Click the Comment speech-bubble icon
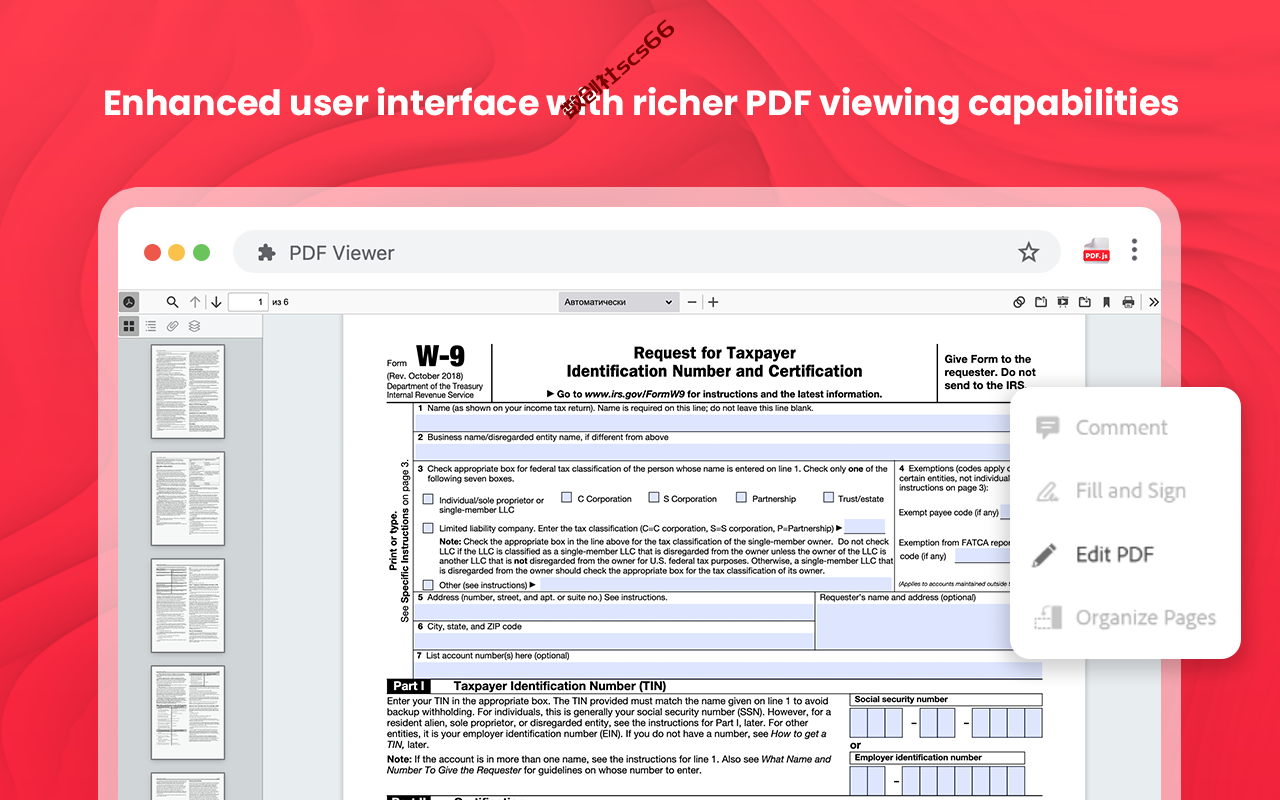This screenshot has height=800, width=1280. tap(1047, 428)
